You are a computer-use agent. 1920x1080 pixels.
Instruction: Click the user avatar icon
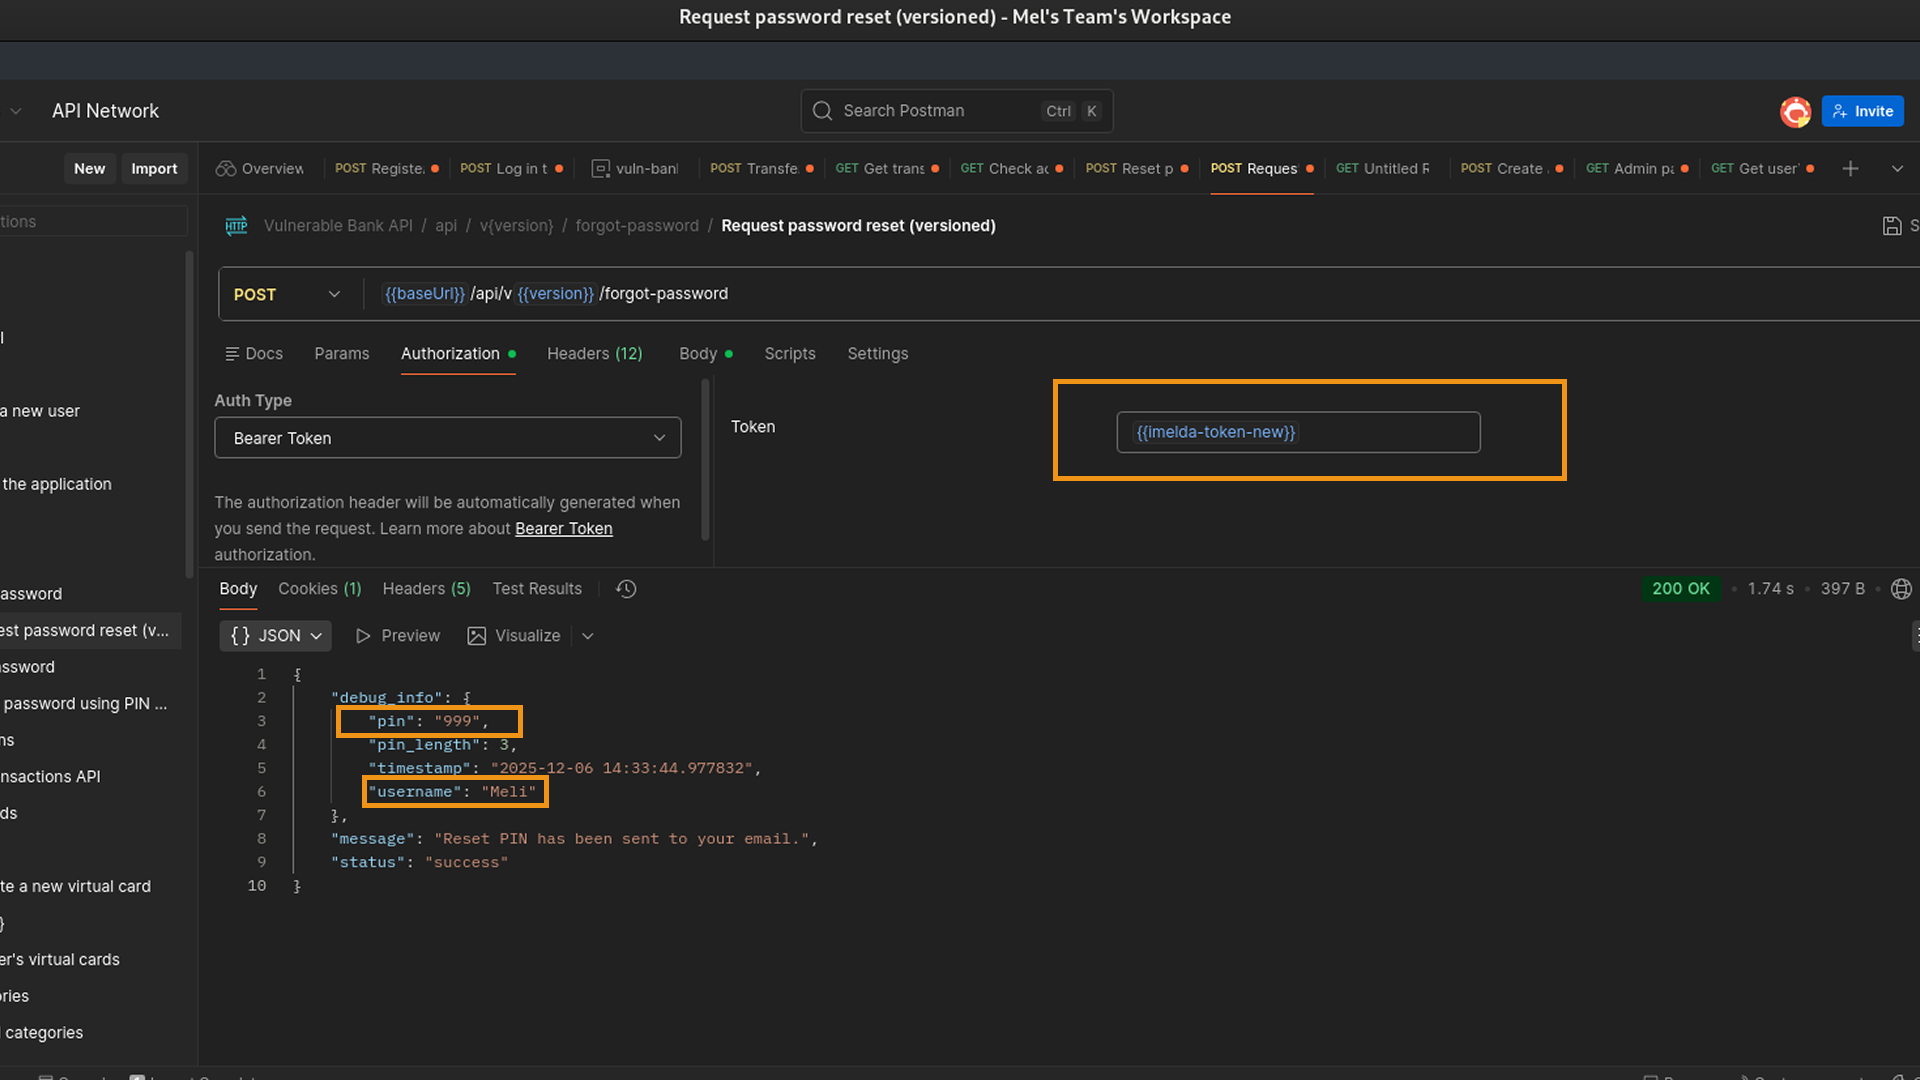point(1795,111)
